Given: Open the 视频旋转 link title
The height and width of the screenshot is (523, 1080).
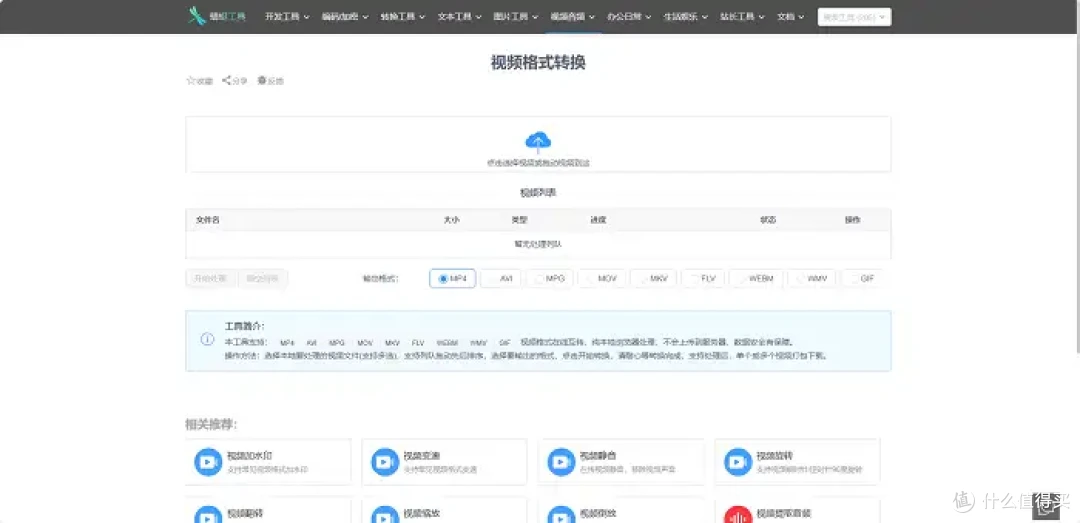Looking at the screenshot, I should [776, 455].
